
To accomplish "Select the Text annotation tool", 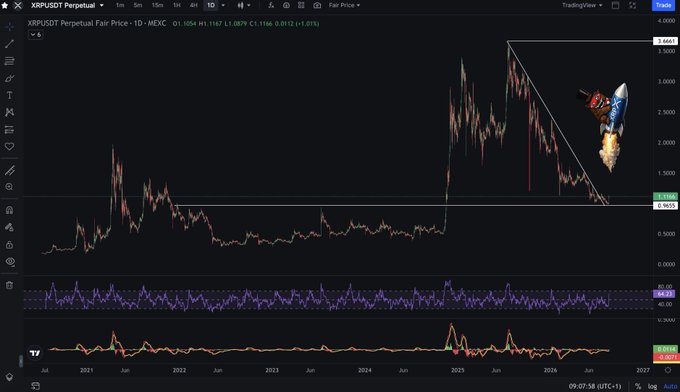I will coord(9,95).
